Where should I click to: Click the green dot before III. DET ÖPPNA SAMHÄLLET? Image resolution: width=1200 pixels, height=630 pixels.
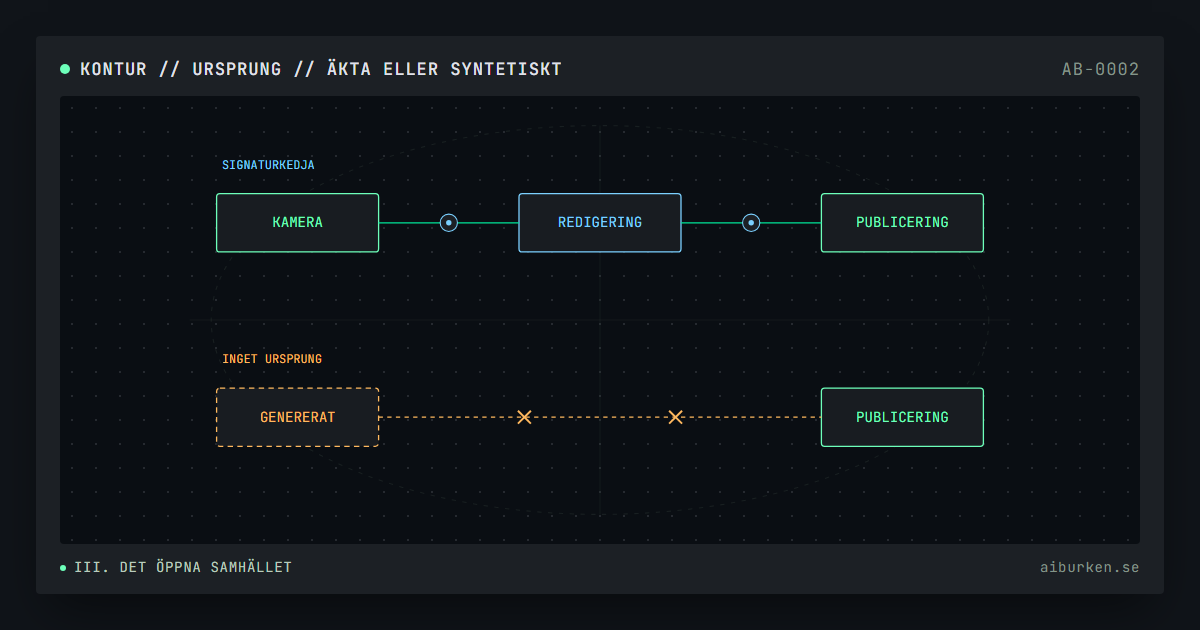pos(63,568)
